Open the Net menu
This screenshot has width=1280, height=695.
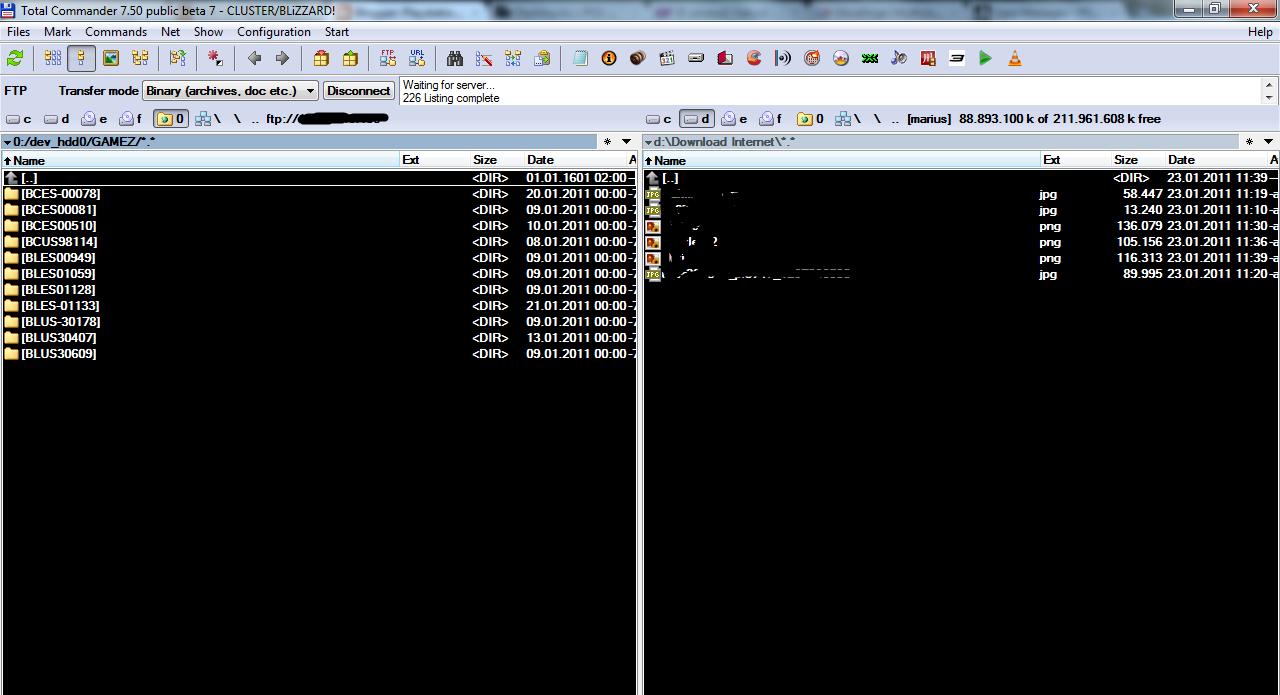[x=171, y=32]
